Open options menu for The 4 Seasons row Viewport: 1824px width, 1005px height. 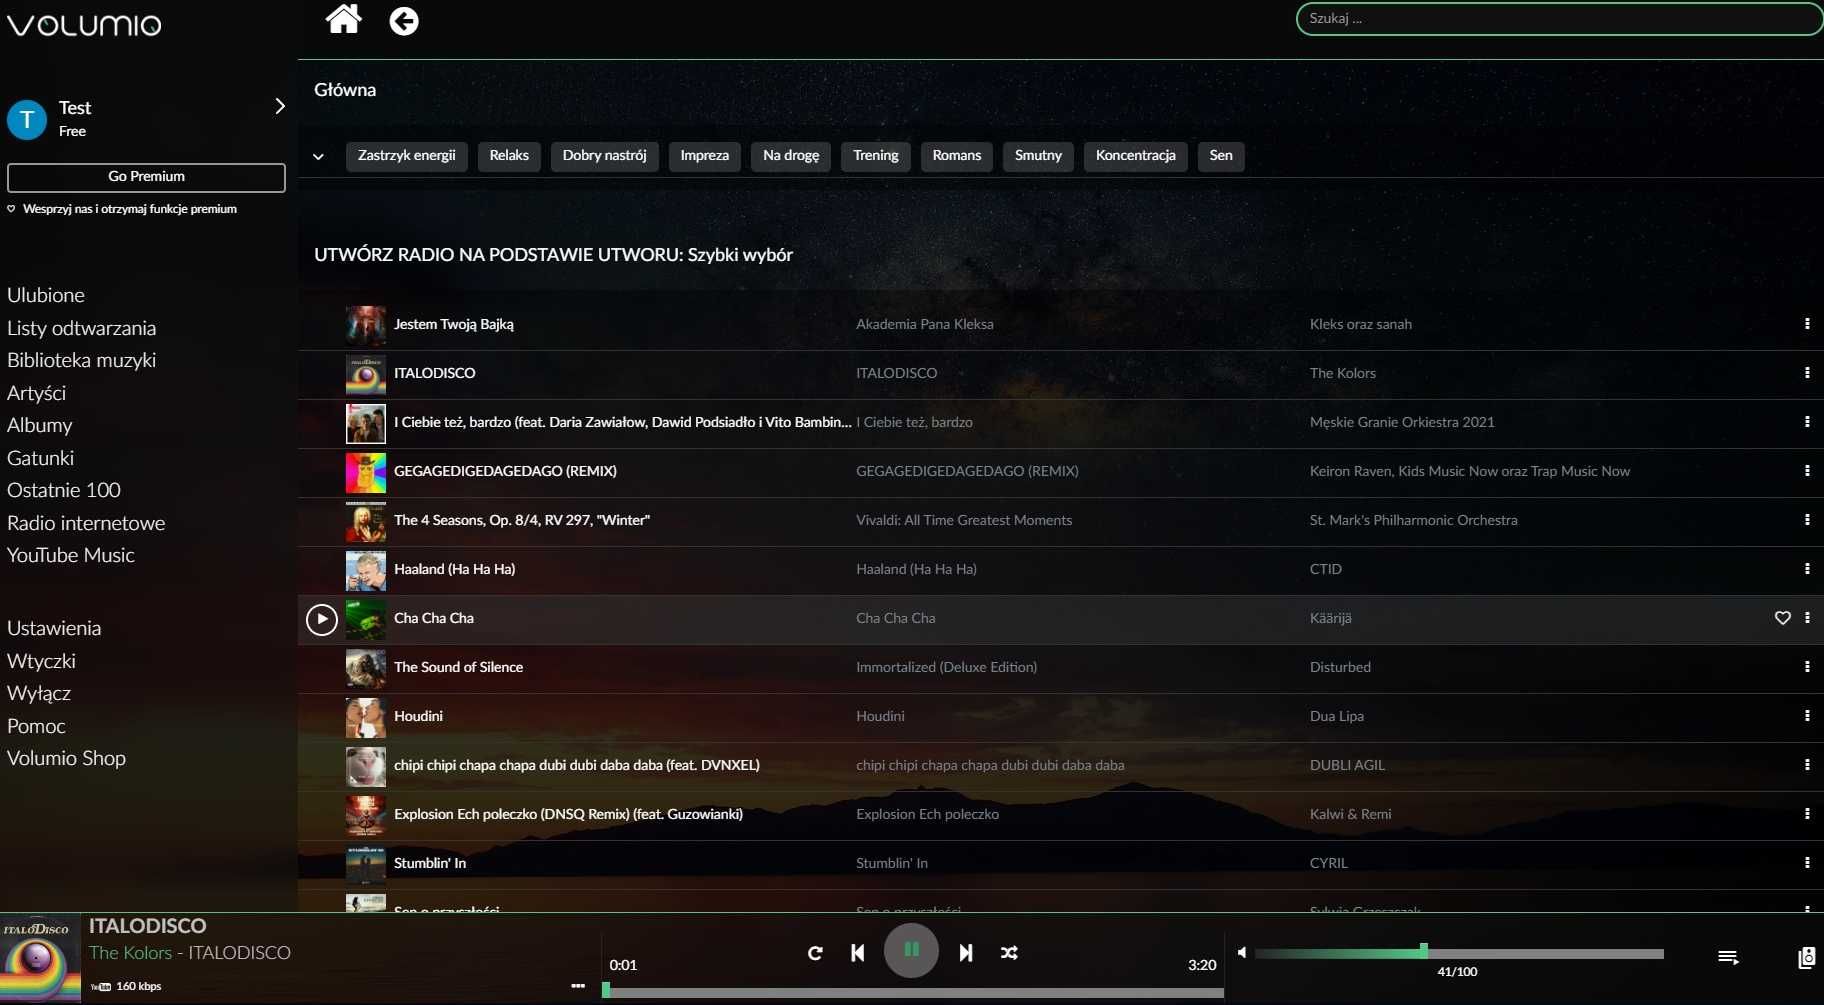pos(1807,520)
